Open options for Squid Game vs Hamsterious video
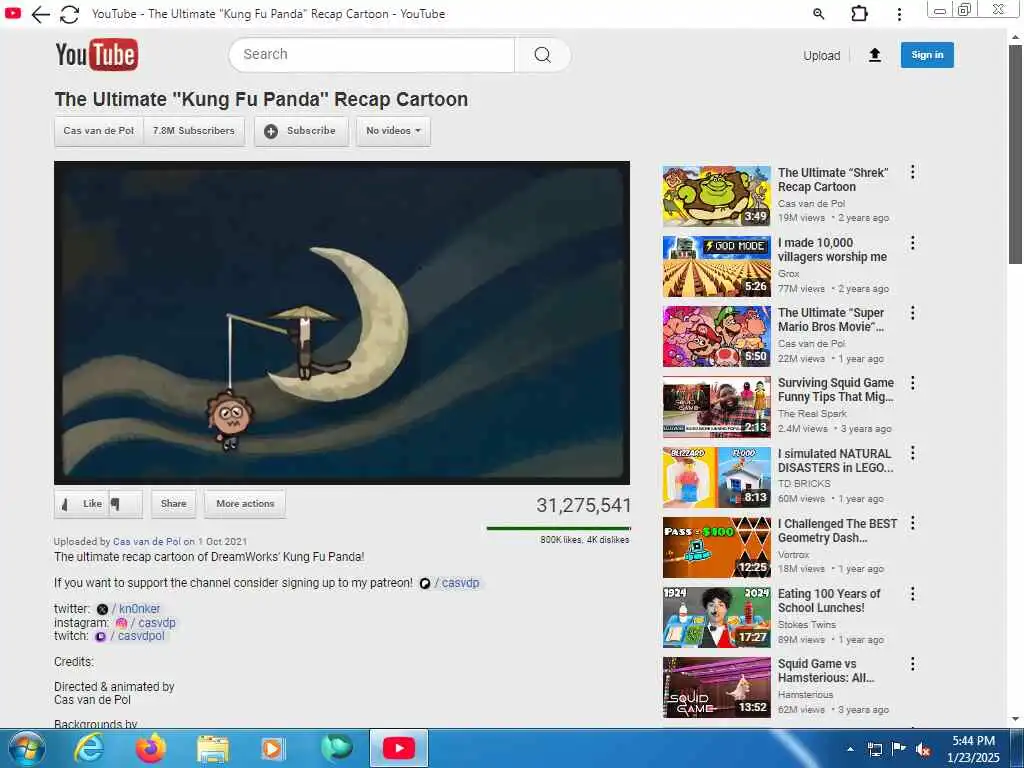This screenshot has height=768, width=1024. (x=912, y=664)
